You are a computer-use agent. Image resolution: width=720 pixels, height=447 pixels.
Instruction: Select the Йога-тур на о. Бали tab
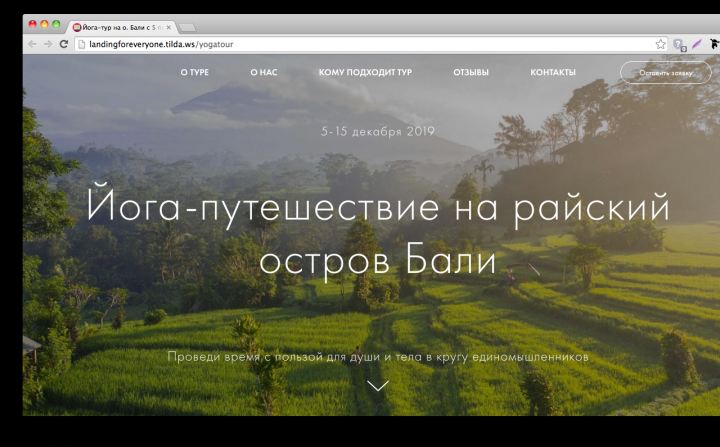pos(122,28)
